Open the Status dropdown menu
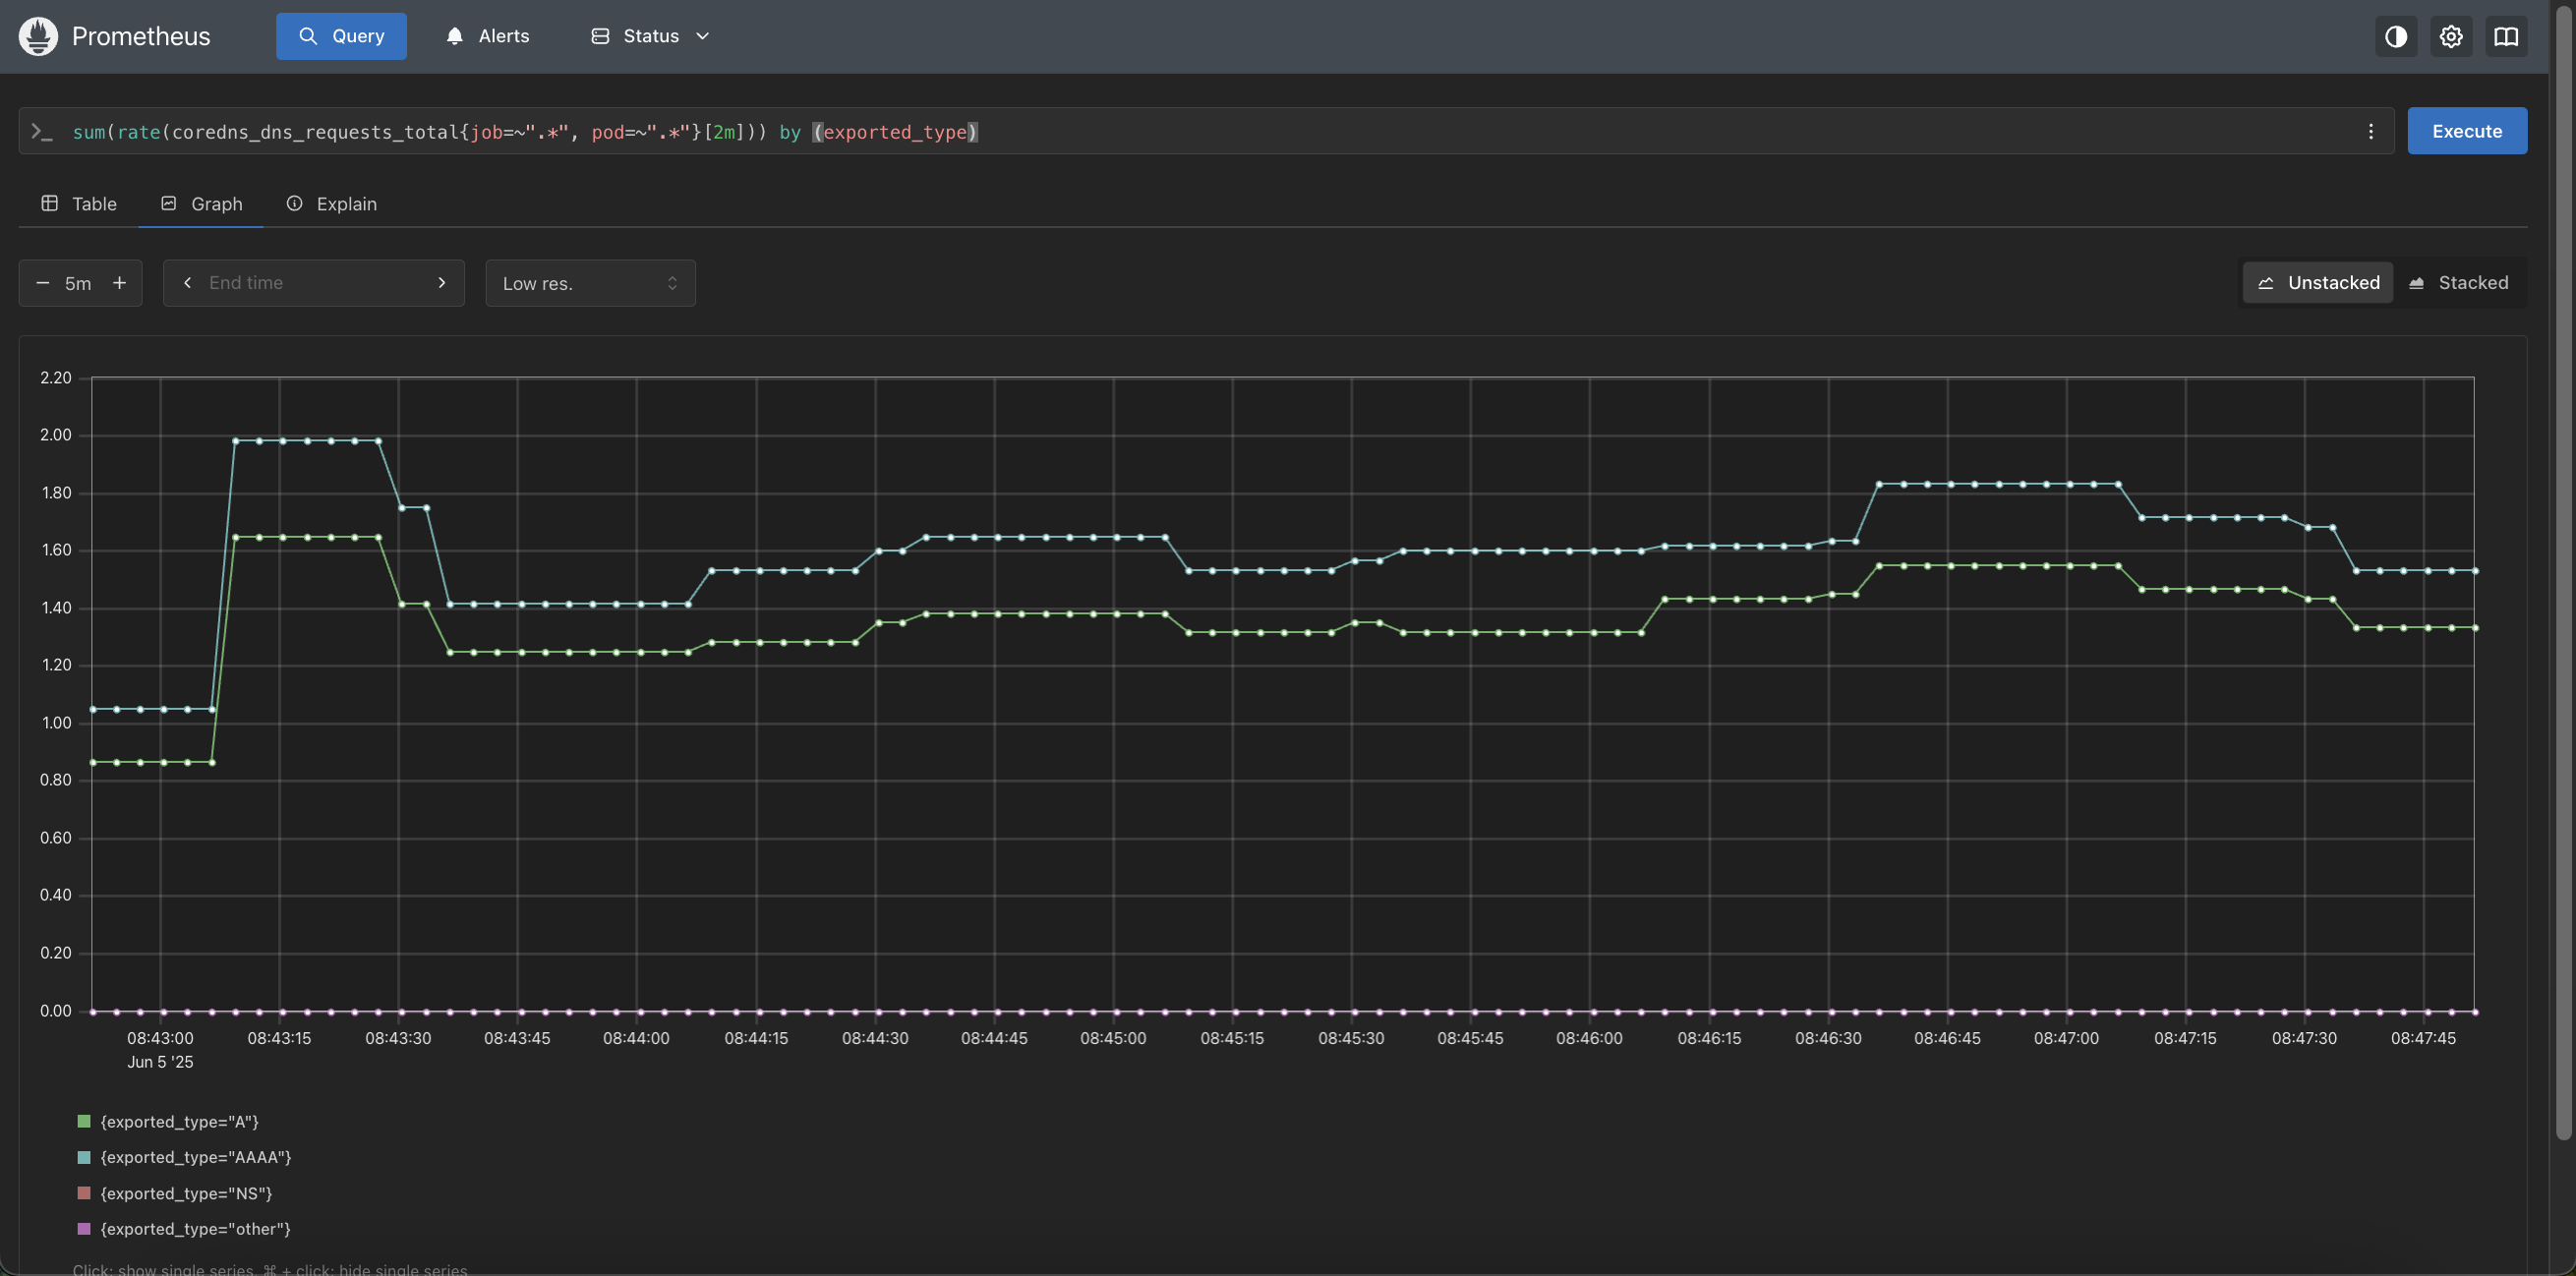Viewport: 2576px width, 1276px height. 648,36
